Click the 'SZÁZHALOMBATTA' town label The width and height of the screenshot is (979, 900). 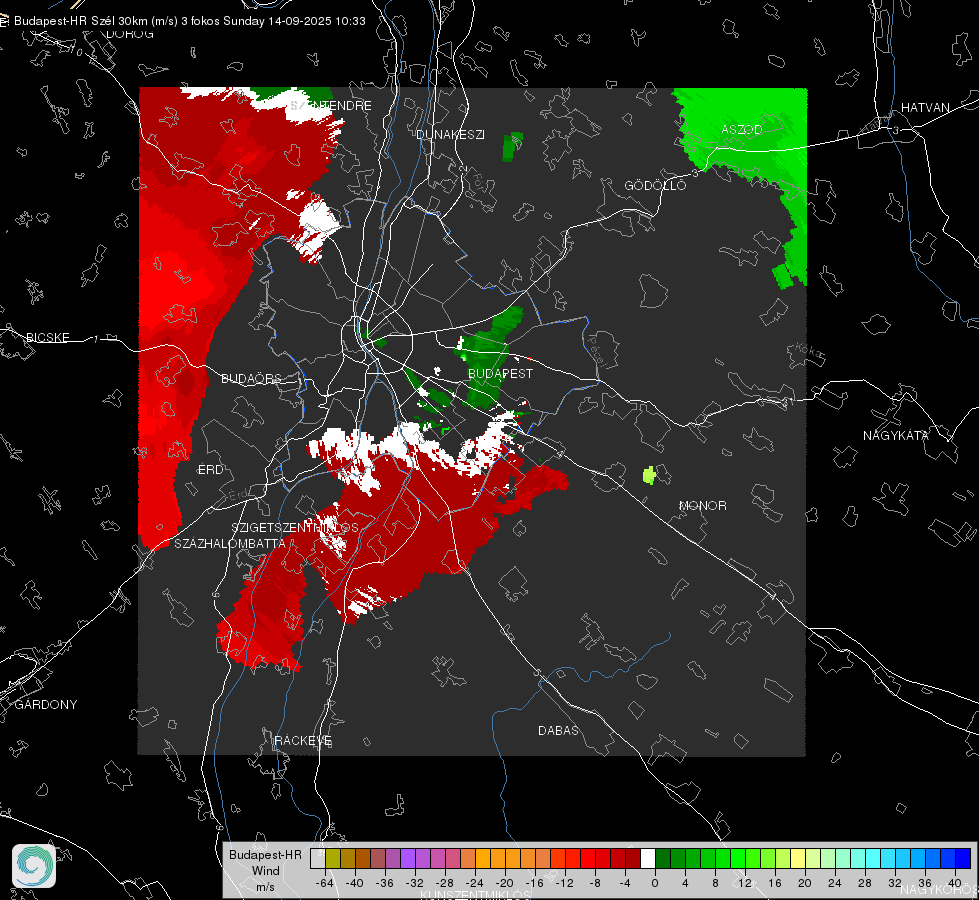tap(230, 543)
